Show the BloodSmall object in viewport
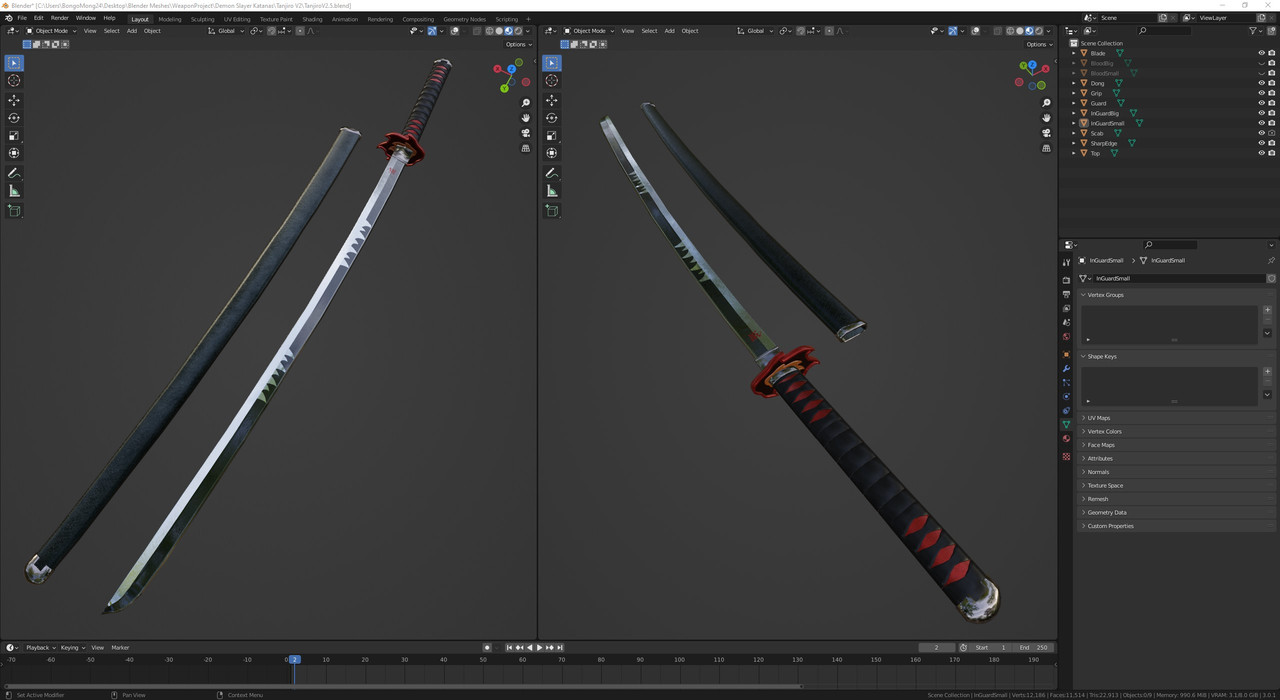This screenshot has width=1280, height=700. (x=1261, y=73)
